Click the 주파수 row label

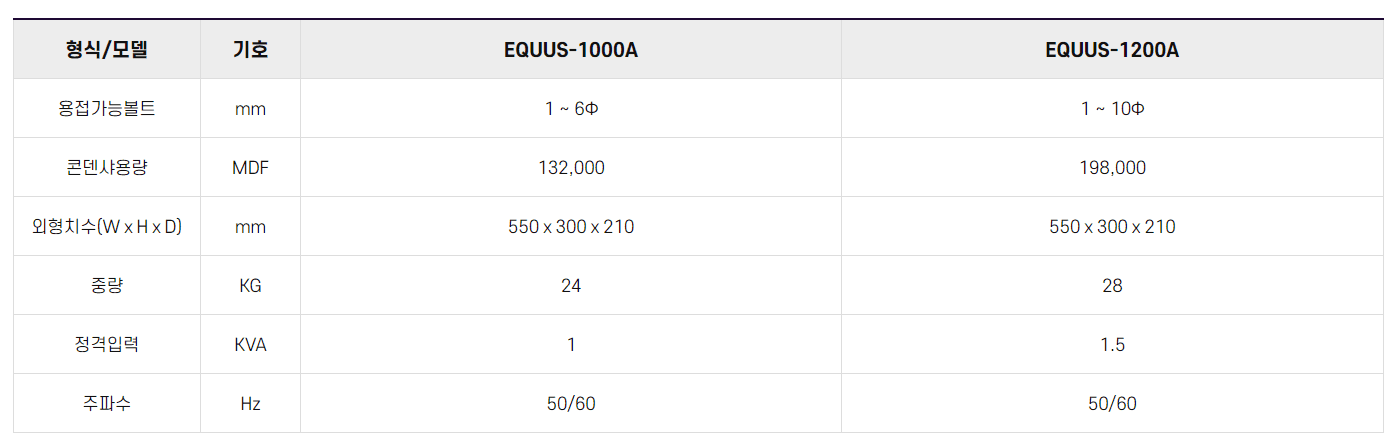pos(107,404)
